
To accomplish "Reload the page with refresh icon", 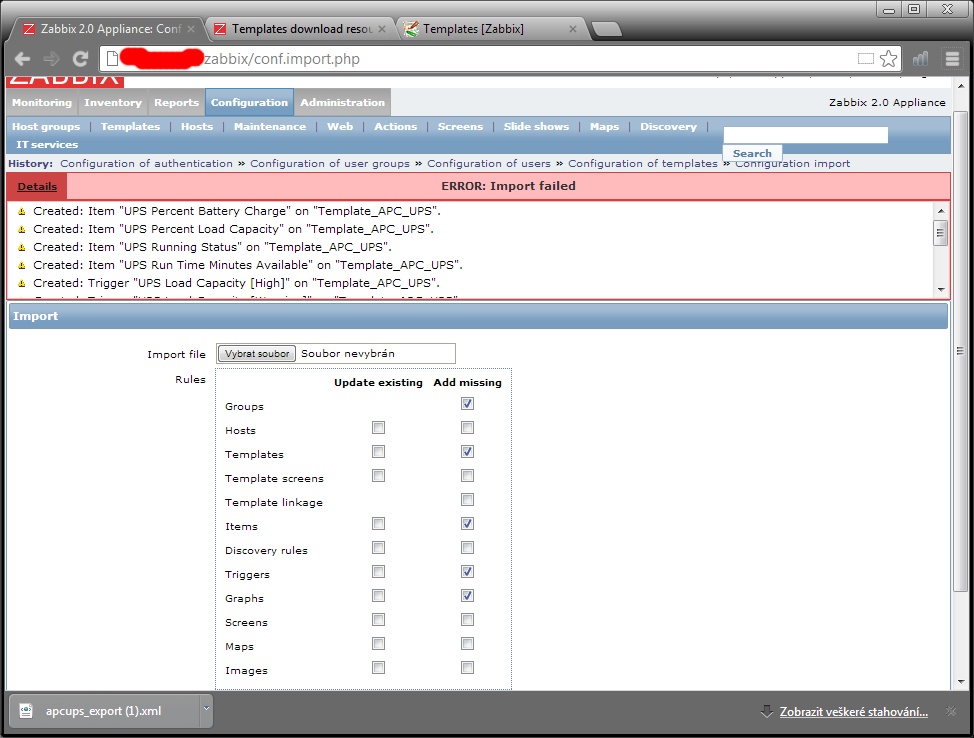I will coord(80,59).
